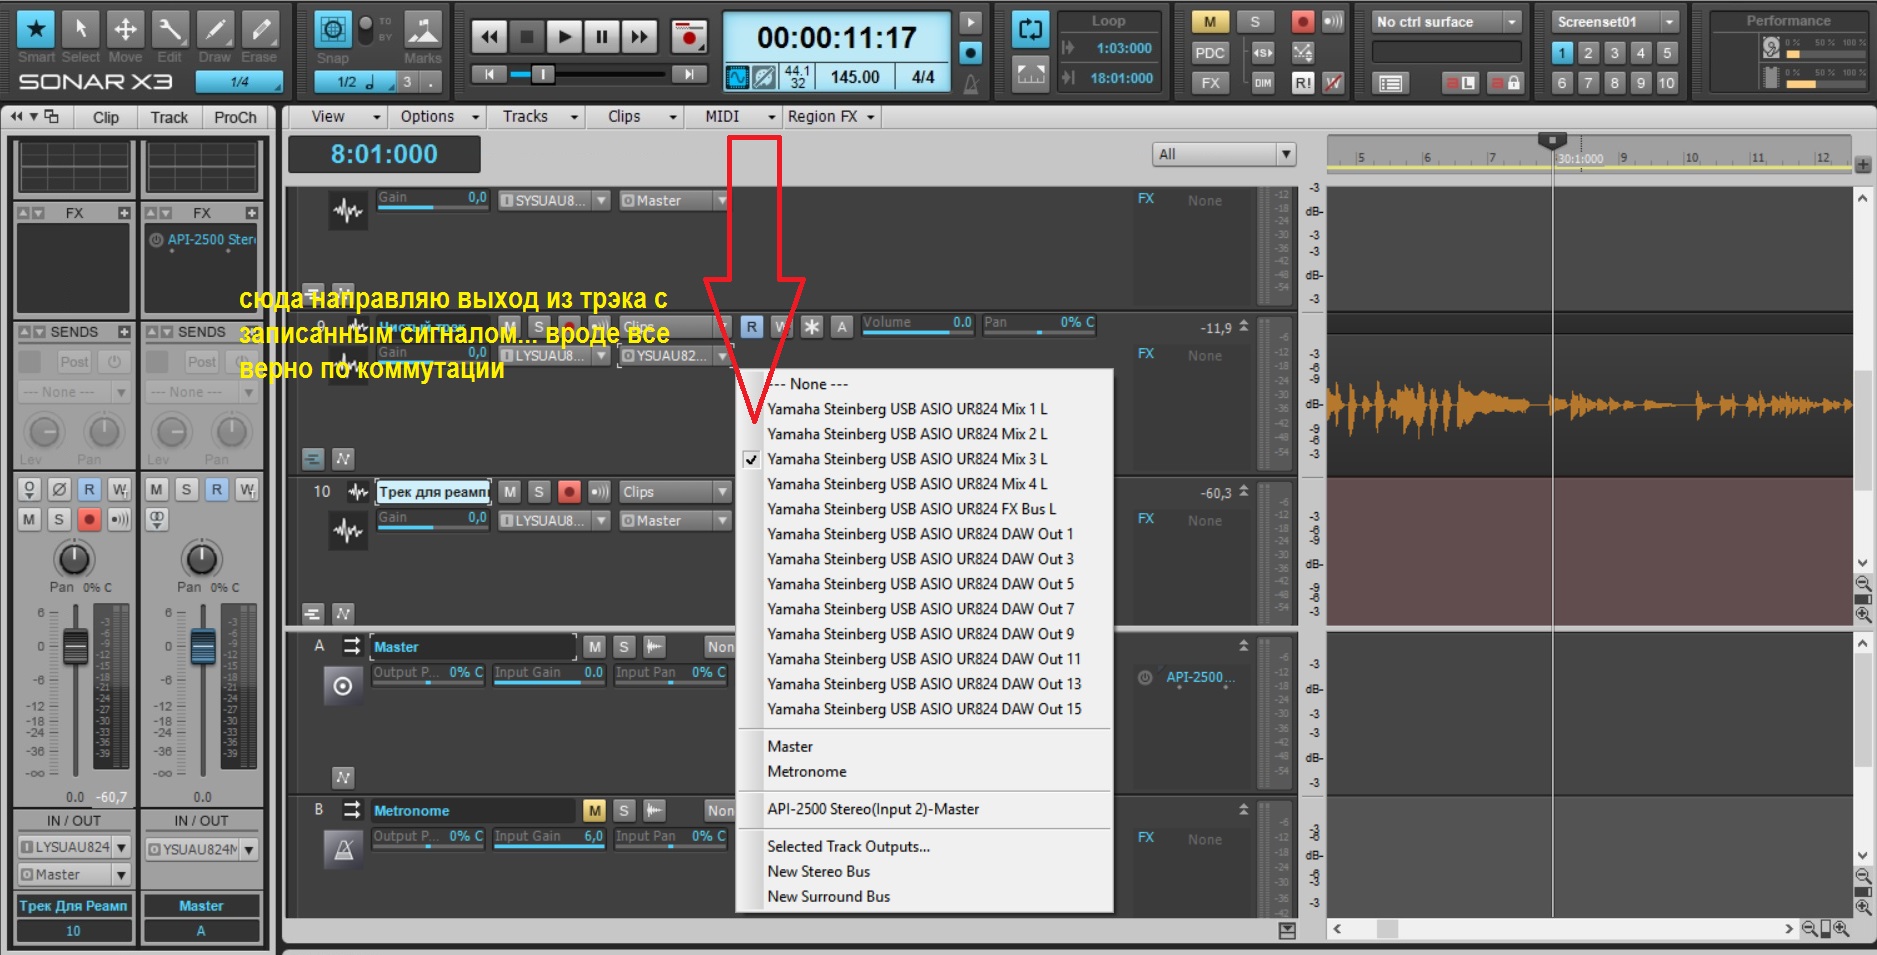Screen dimensions: 1877x955
Task: Open the Region FX menu
Action: pos(831,117)
